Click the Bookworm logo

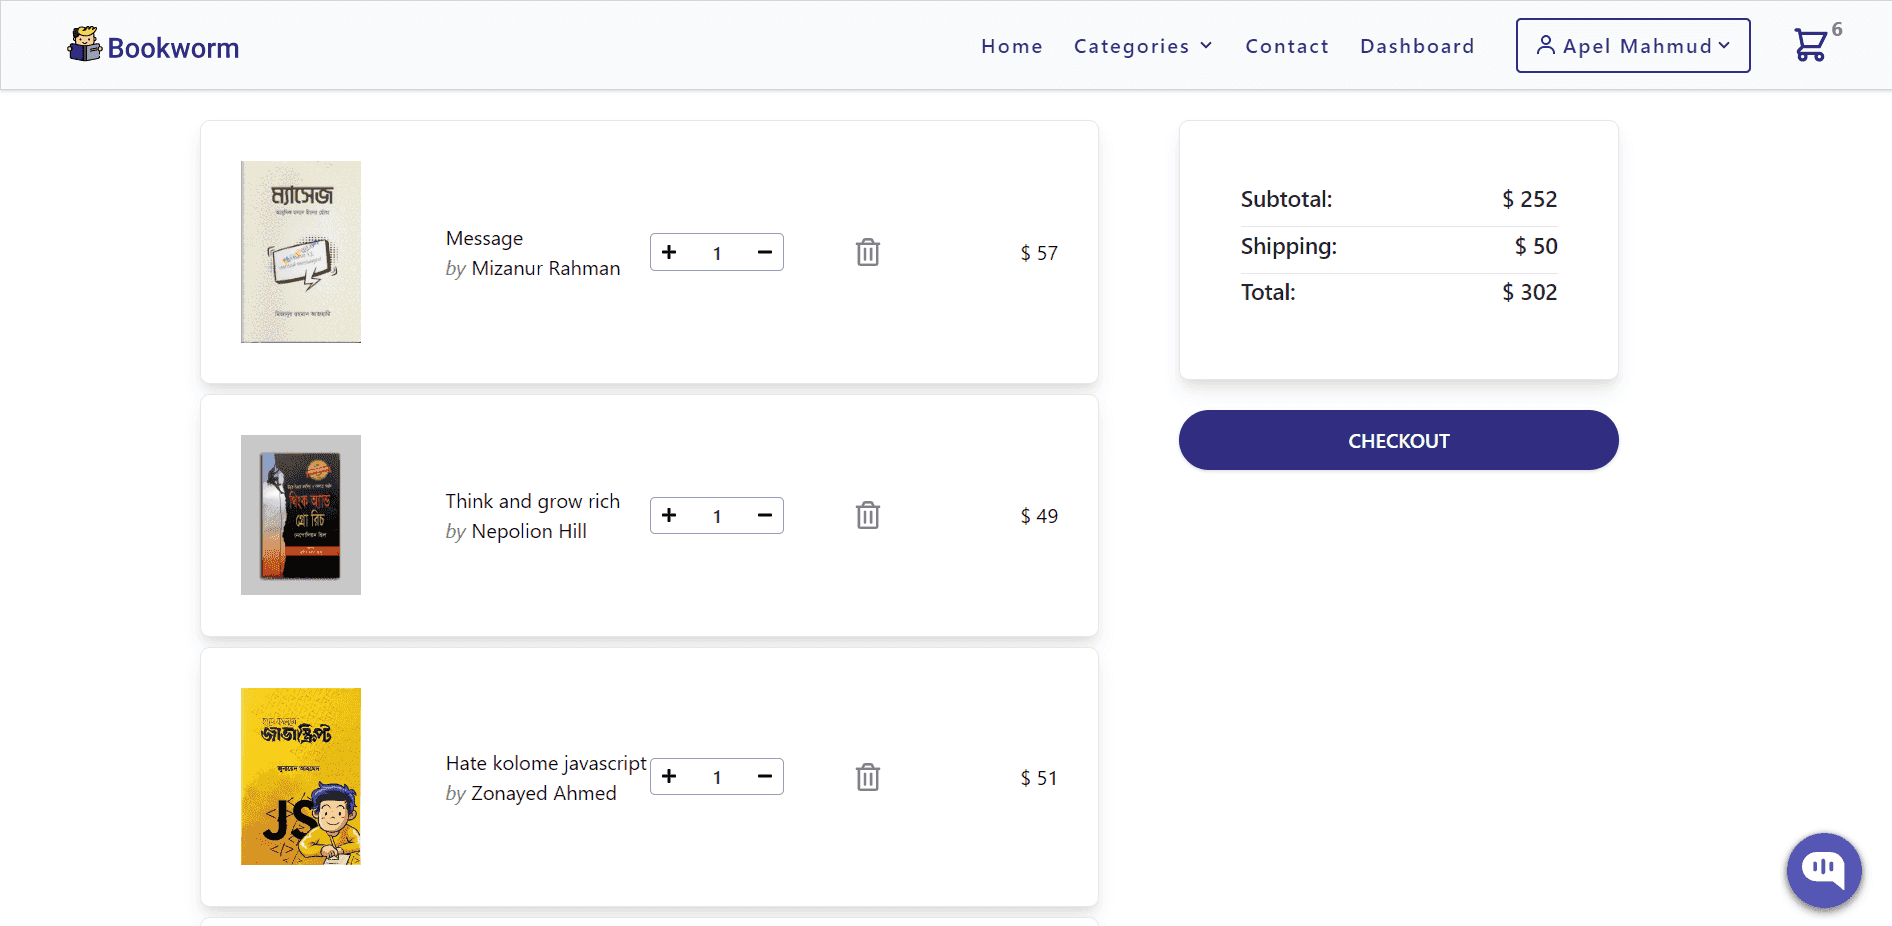[x=153, y=46]
